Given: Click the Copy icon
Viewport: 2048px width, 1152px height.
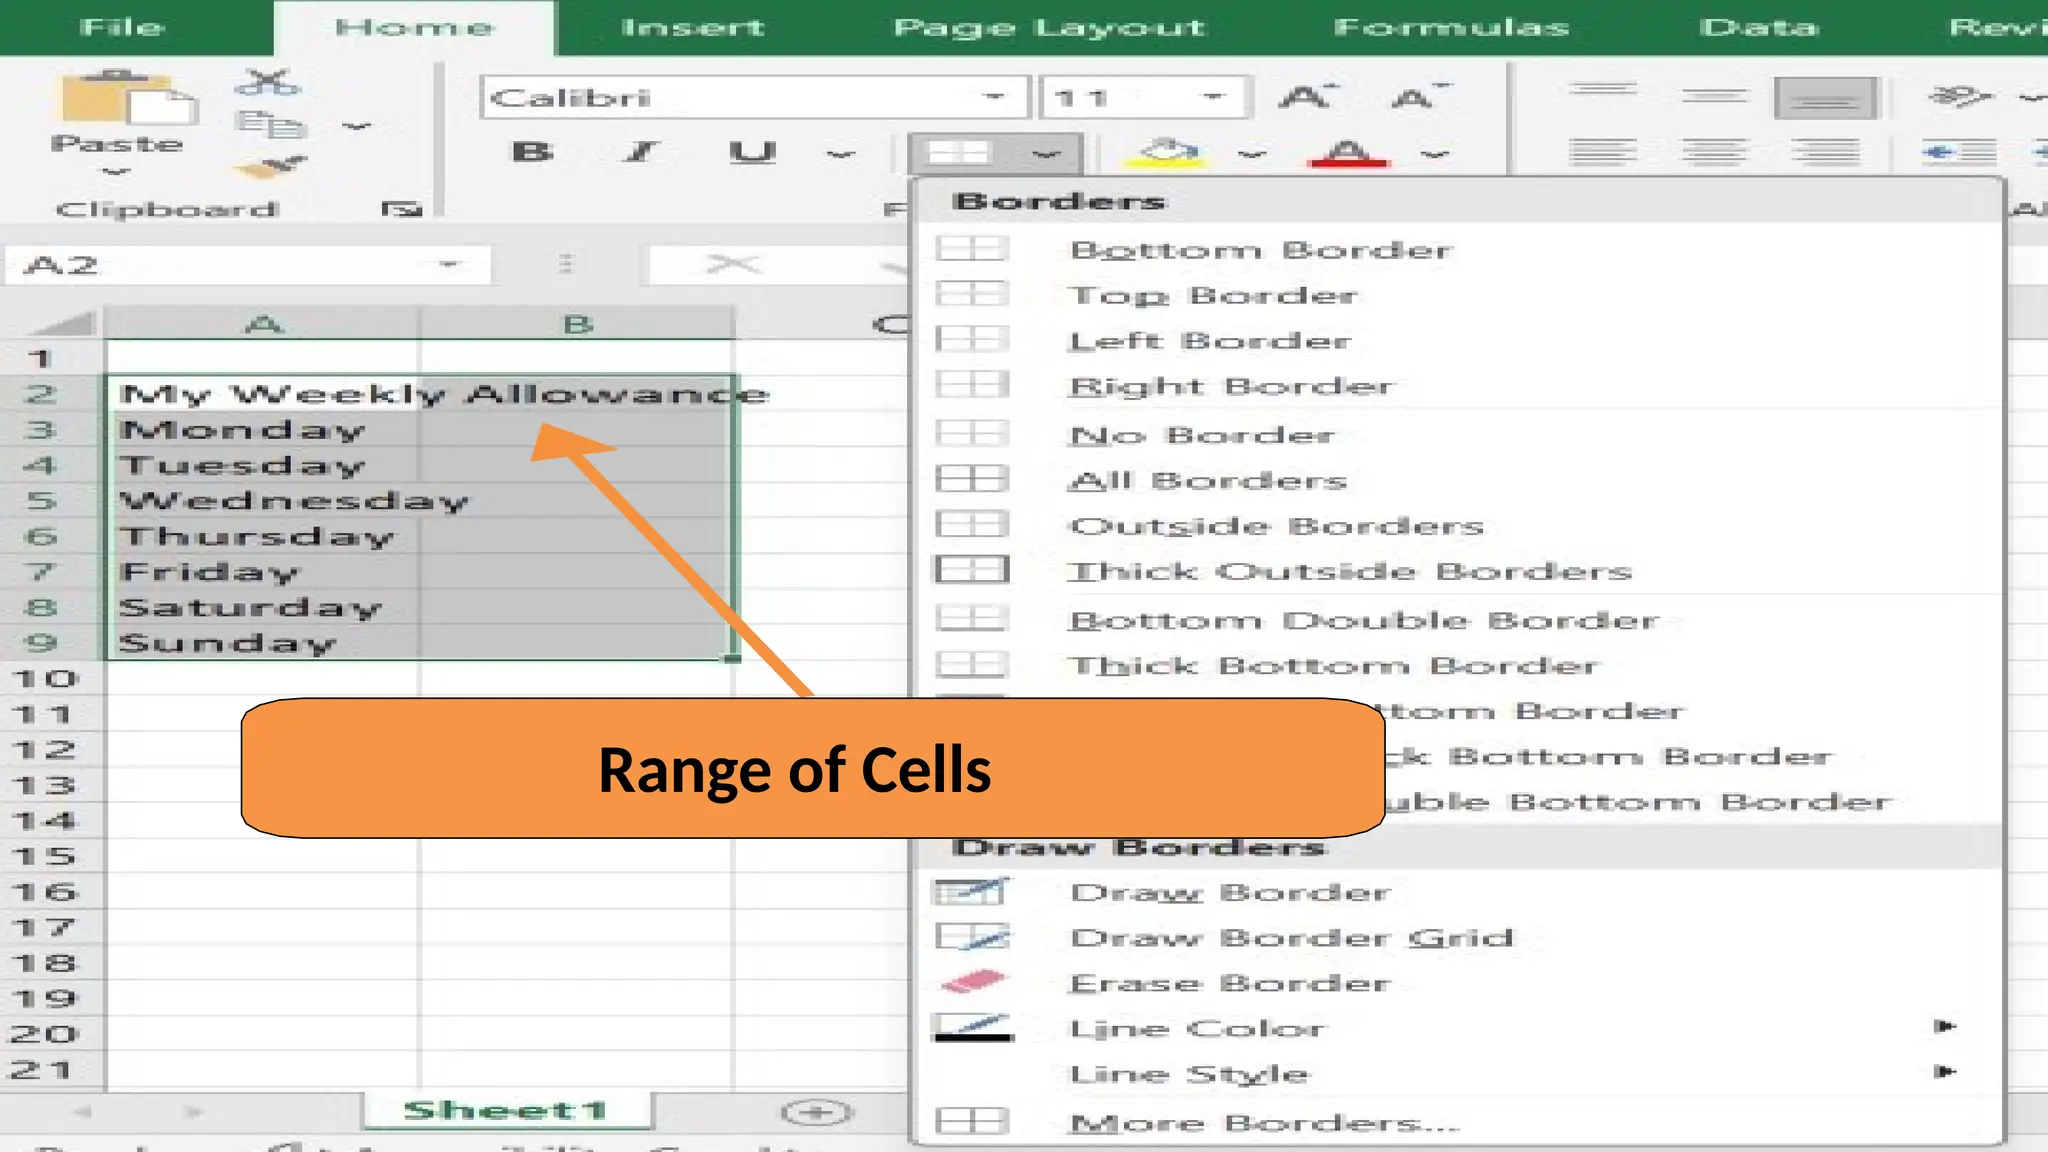Looking at the screenshot, I should pyautogui.click(x=268, y=125).
